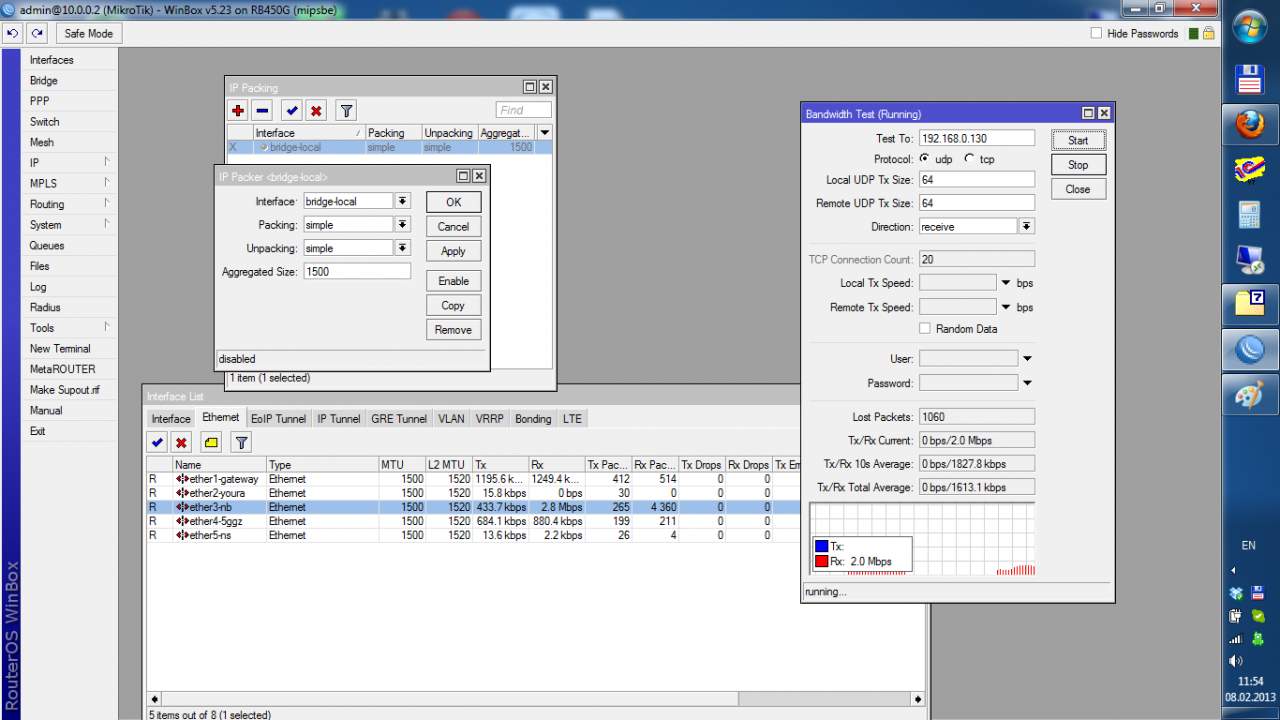Click blue checkmark enable icon in Interface List

(157, 442)
